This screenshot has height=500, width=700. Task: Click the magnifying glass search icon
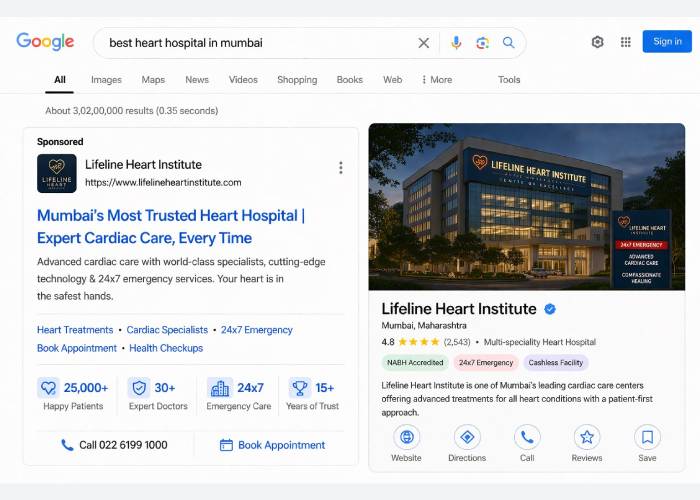tap(508, 42)
